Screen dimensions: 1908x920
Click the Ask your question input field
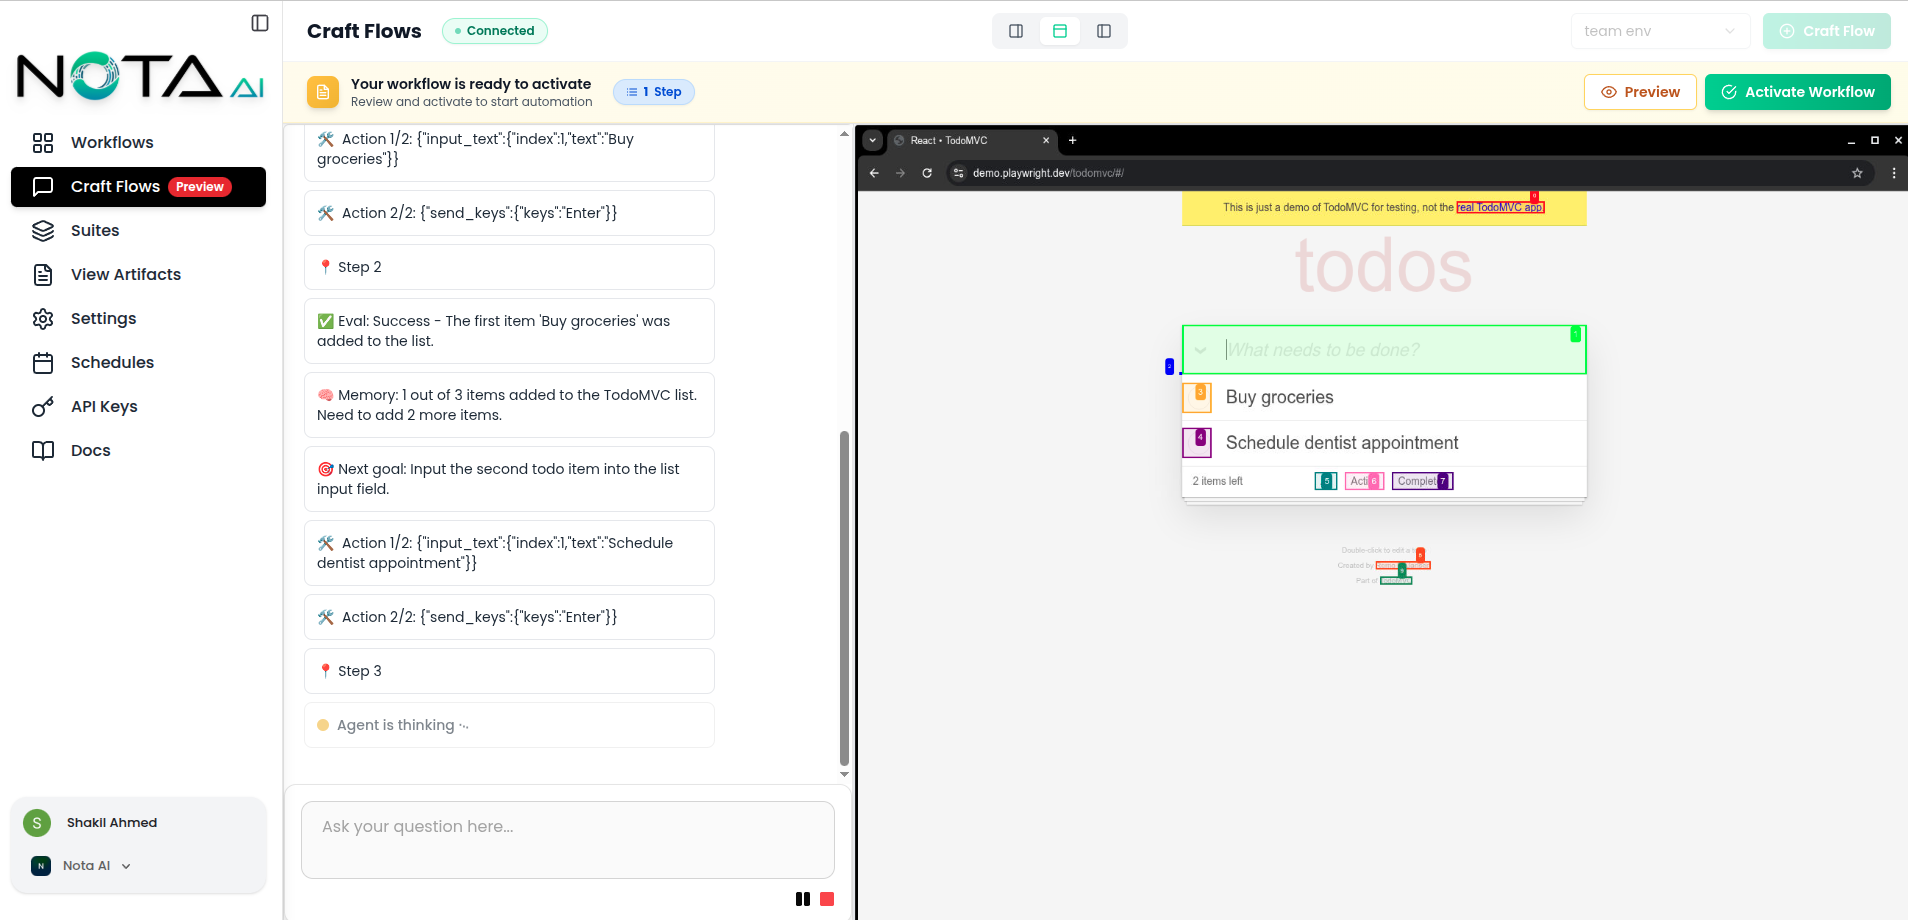[567, 840]
